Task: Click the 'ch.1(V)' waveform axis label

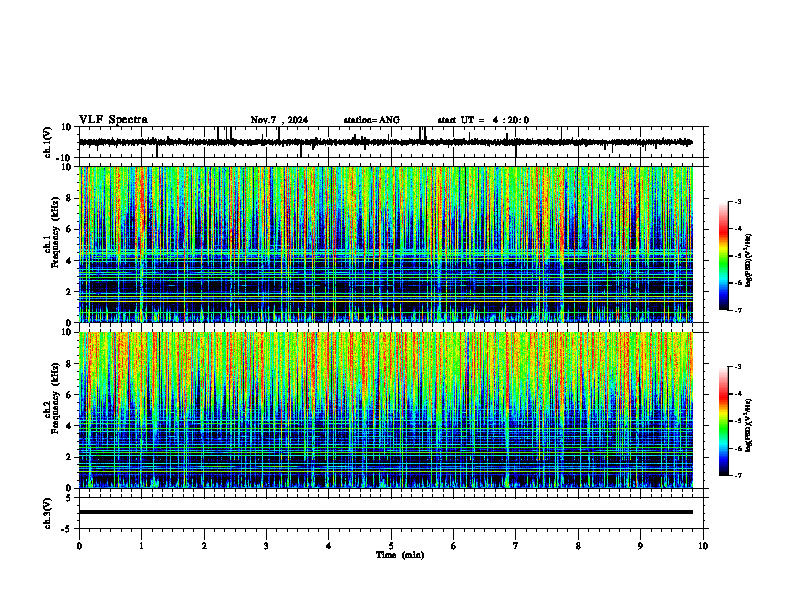Action: [48, 142]
